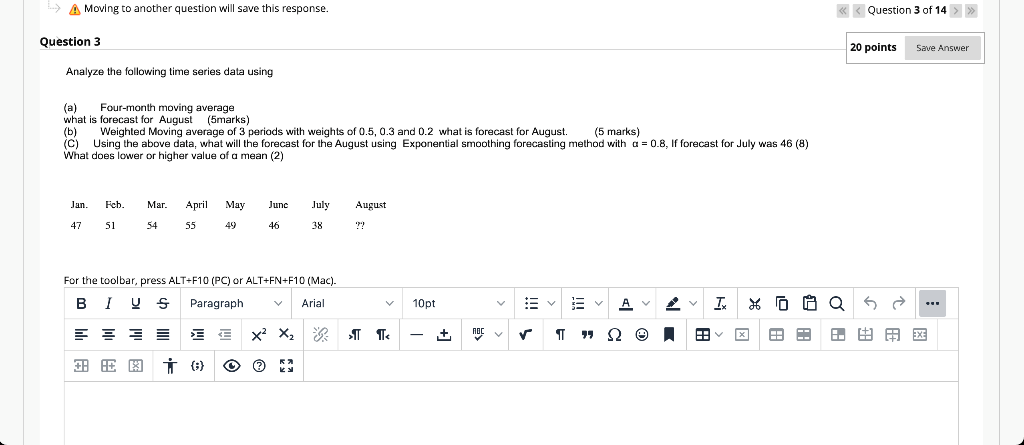The width and height of the screenshot is (1024, 445).
Task: Open editor help
Action: [x=259, y=366]
